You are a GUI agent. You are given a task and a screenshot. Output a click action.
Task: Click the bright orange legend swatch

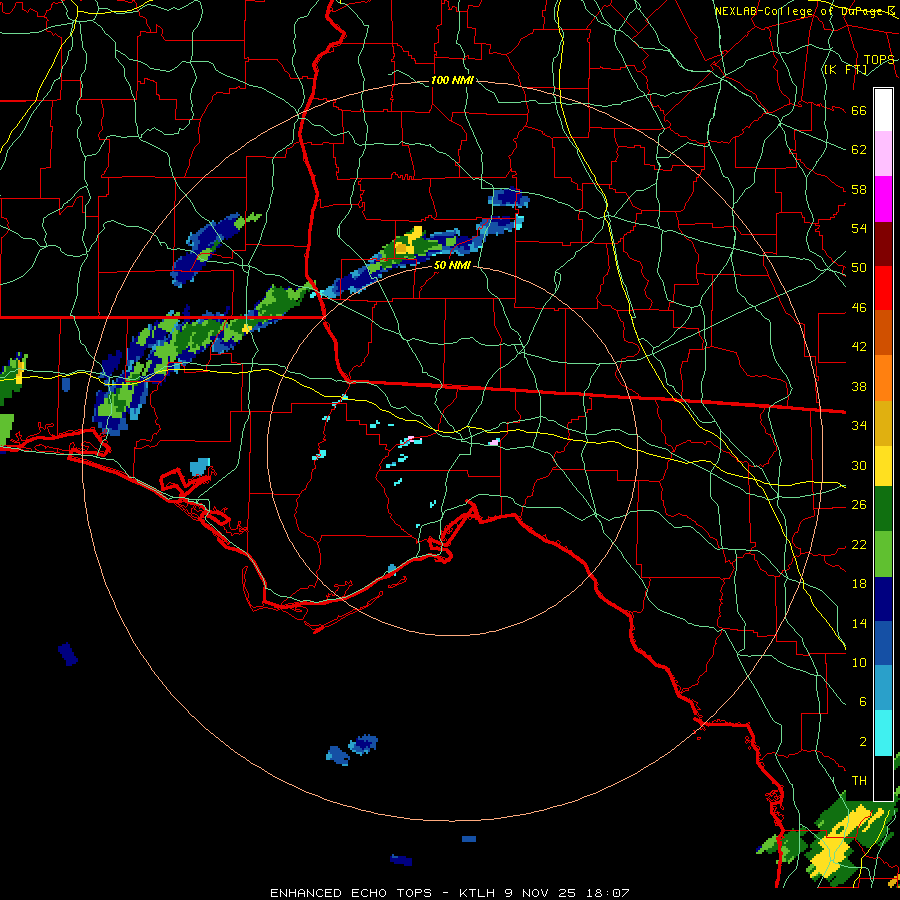point(883,377)
